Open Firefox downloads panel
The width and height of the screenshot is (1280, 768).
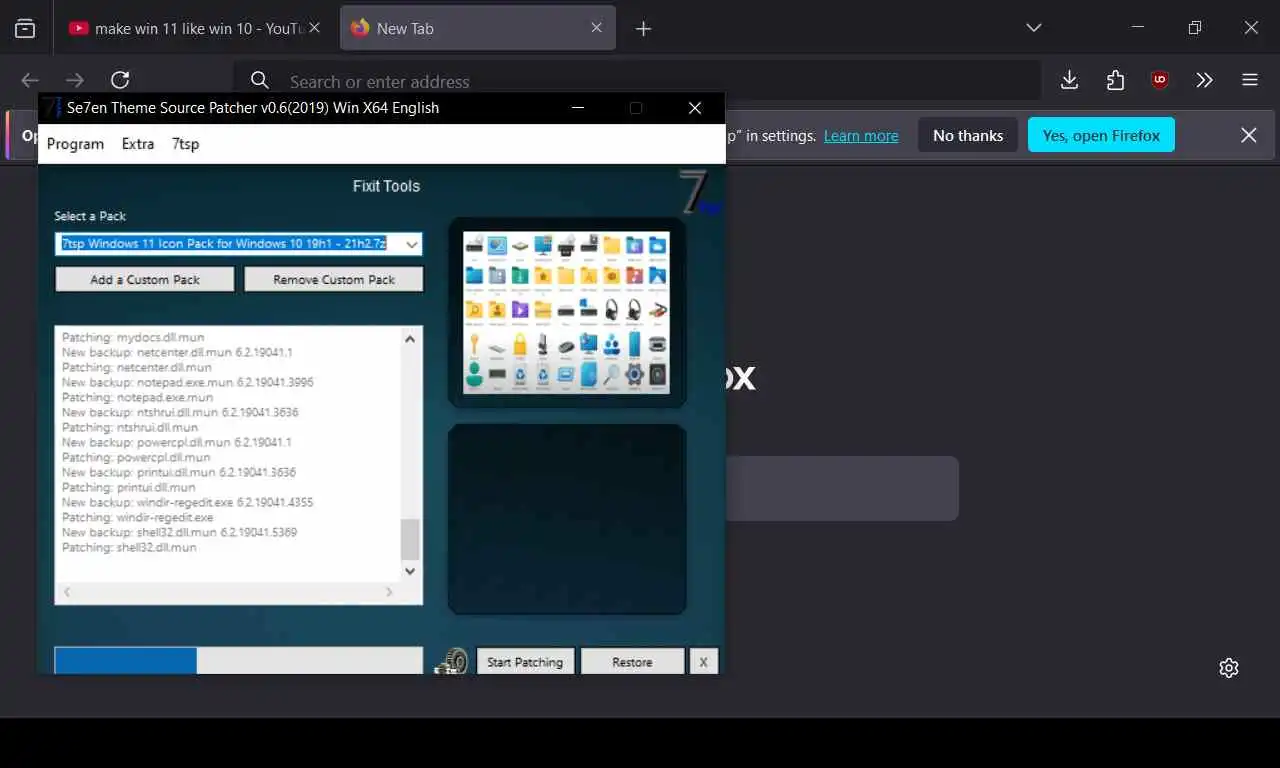(x=1069, y=80)
